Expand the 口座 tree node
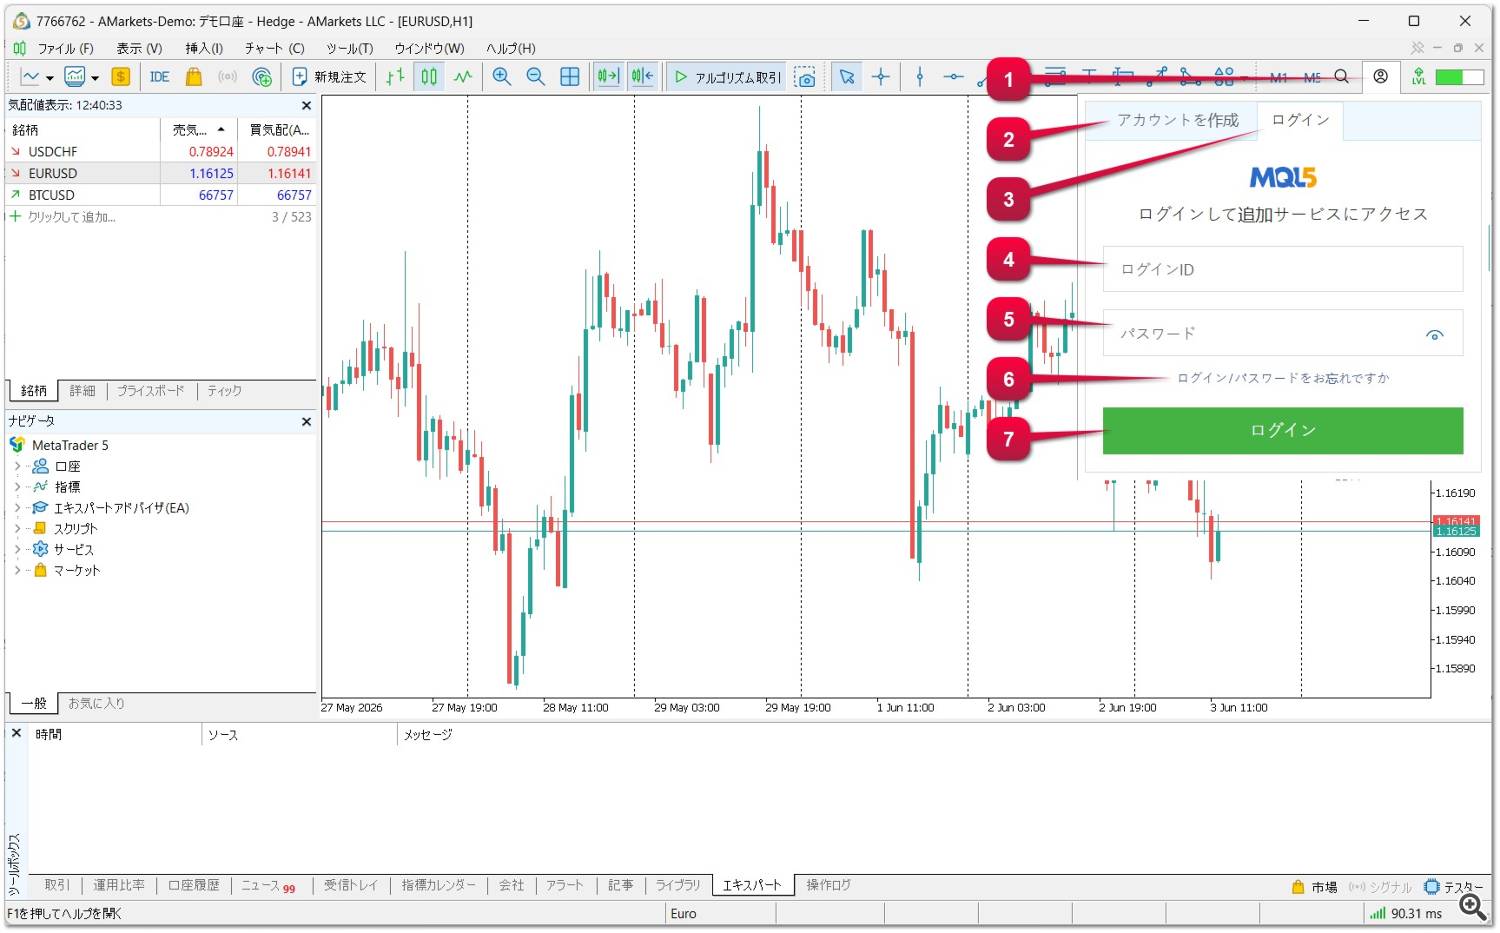 tap(17, 466)
